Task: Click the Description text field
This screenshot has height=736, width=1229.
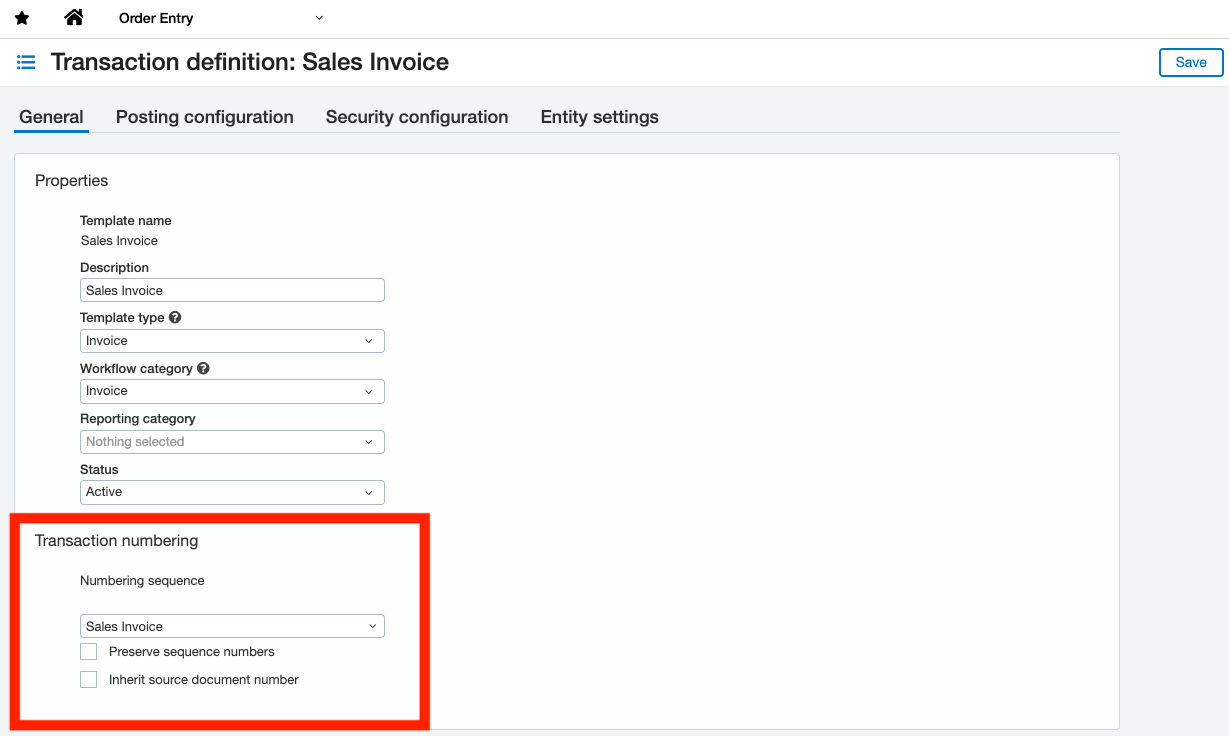Action: pyautogui.click(x=232, y=291)
